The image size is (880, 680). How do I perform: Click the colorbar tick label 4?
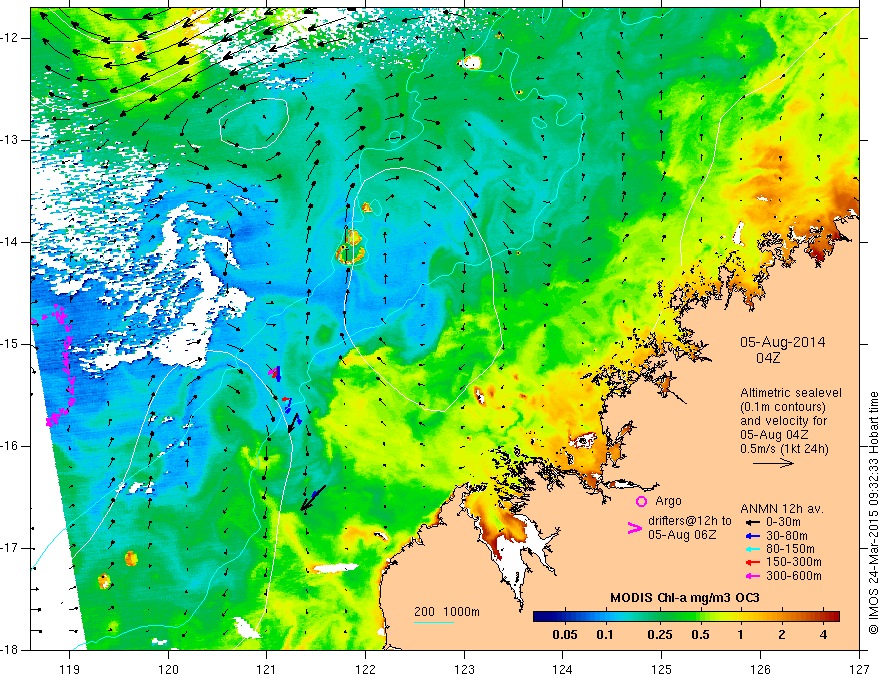pos(823,635)
